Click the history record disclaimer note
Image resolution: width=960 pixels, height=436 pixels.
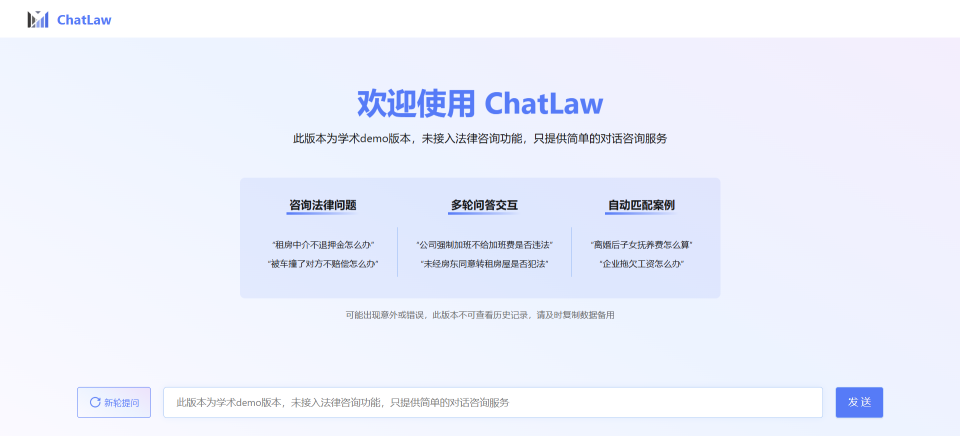(x=480, y=315)
